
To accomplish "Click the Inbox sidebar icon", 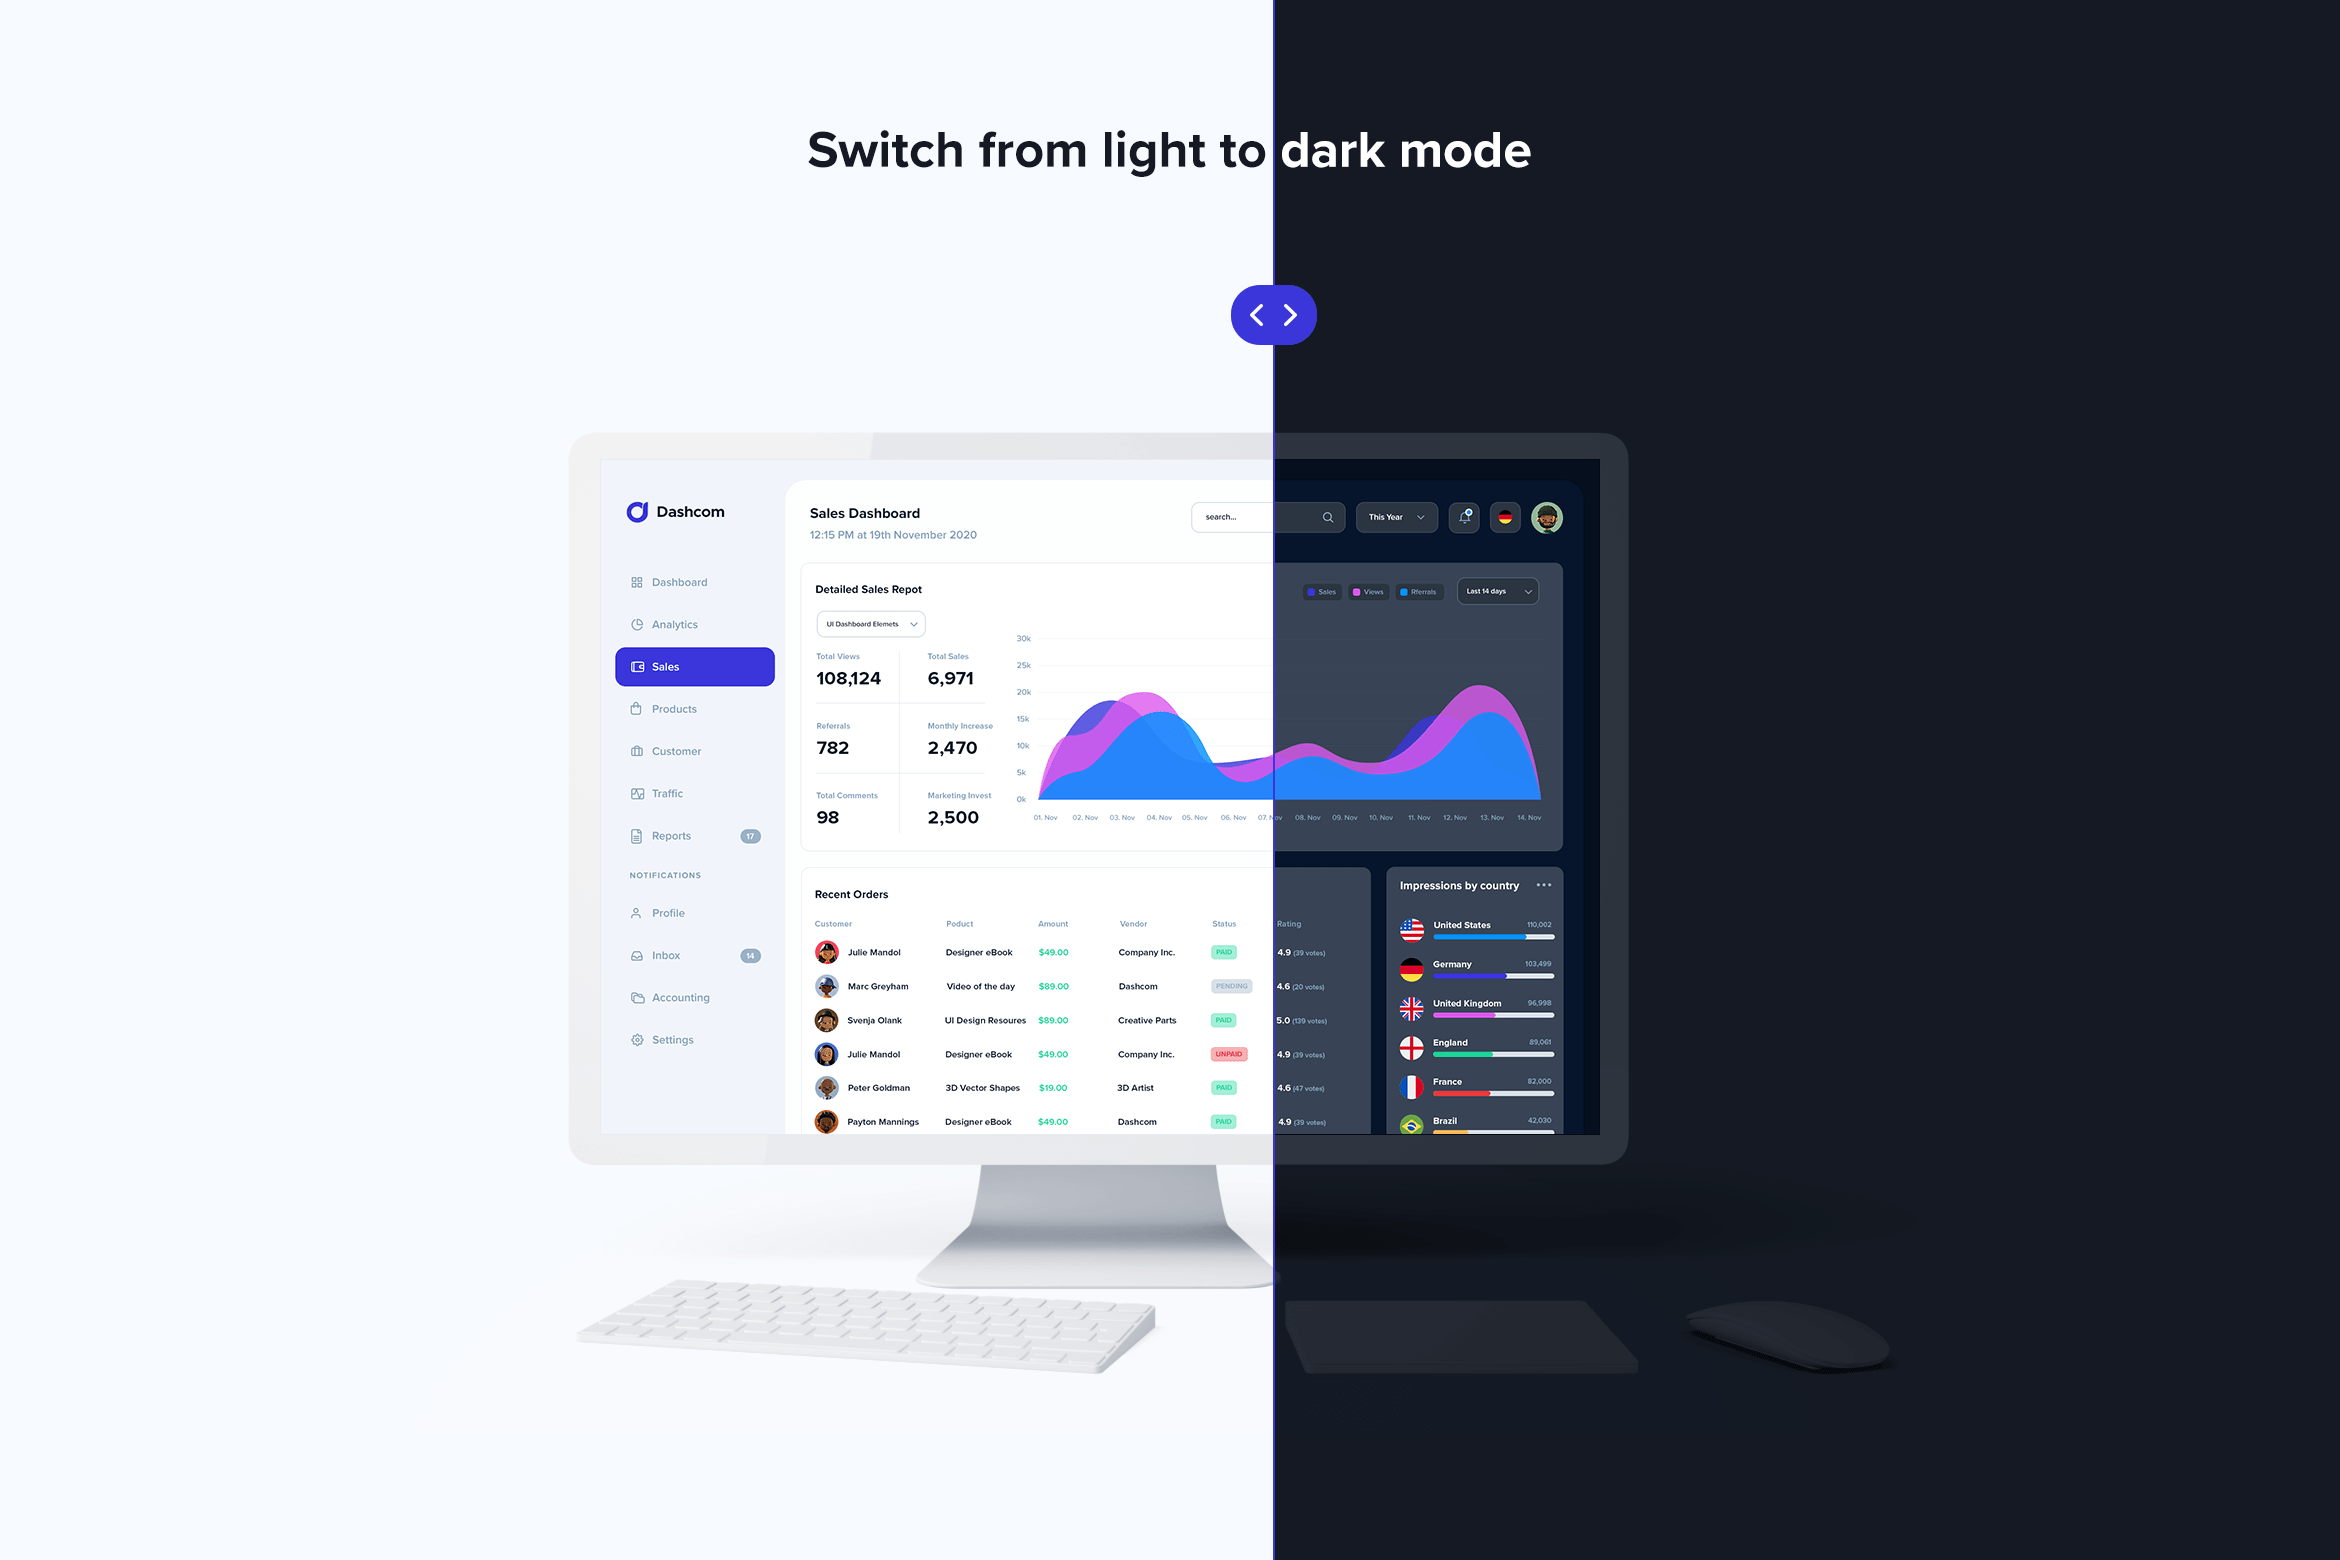I will click(637, 956).
